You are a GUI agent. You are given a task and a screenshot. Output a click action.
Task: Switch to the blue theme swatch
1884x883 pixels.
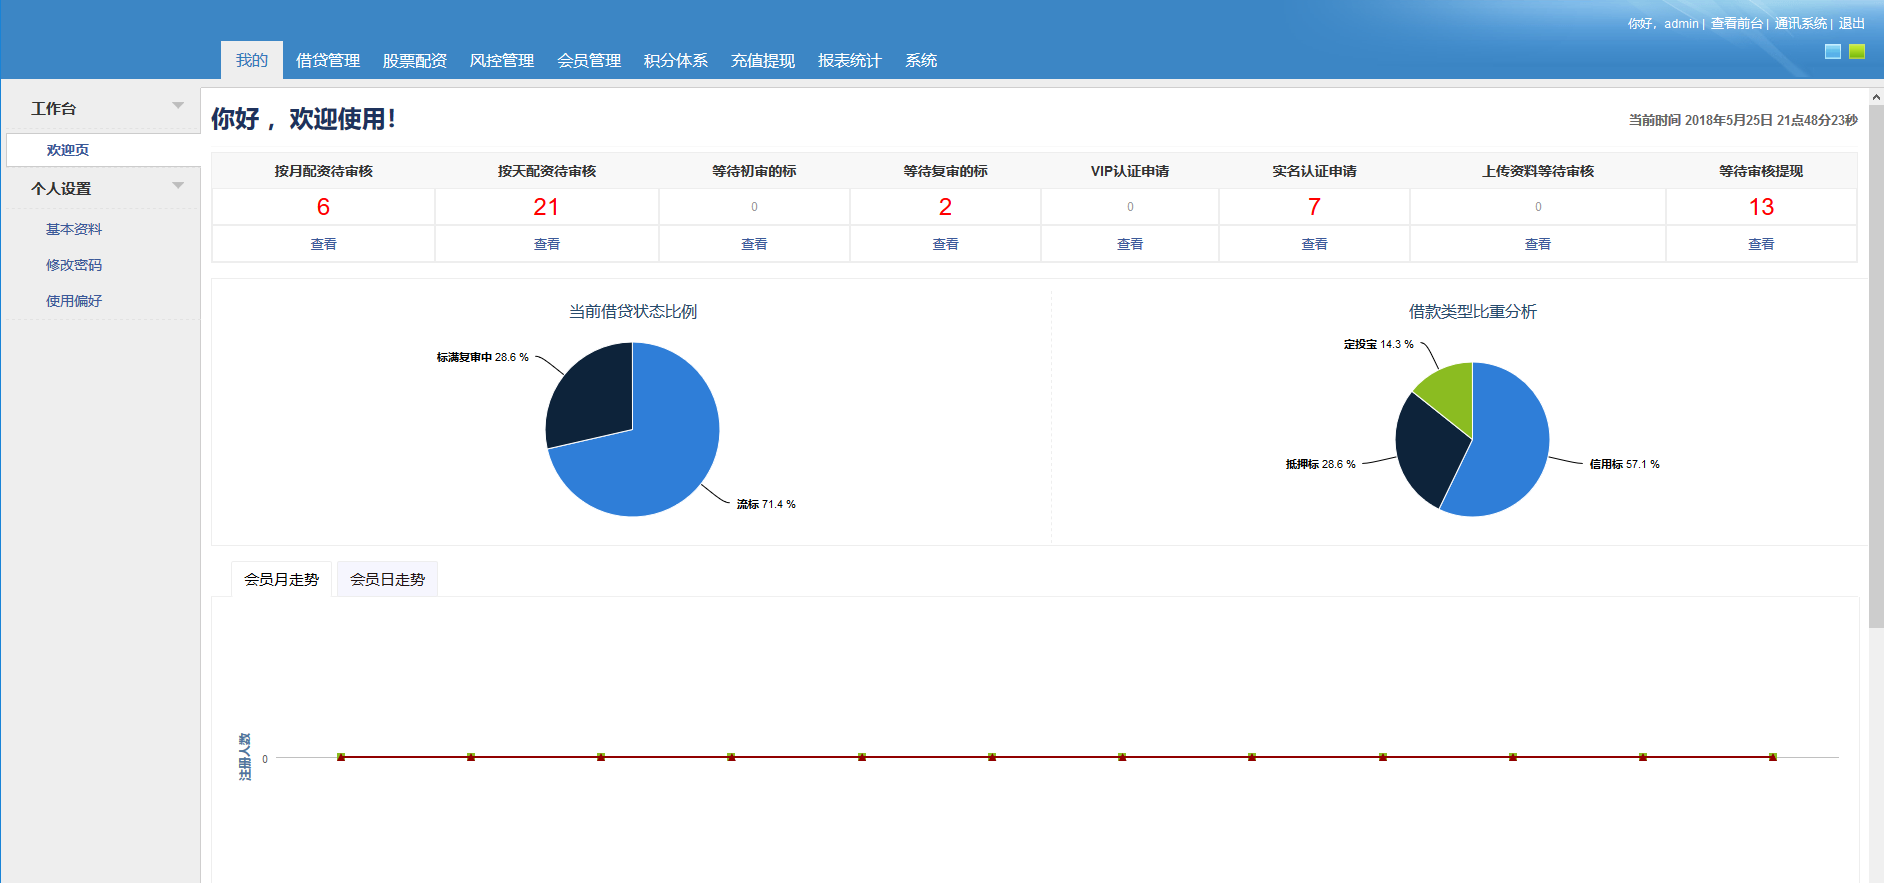1832,52
